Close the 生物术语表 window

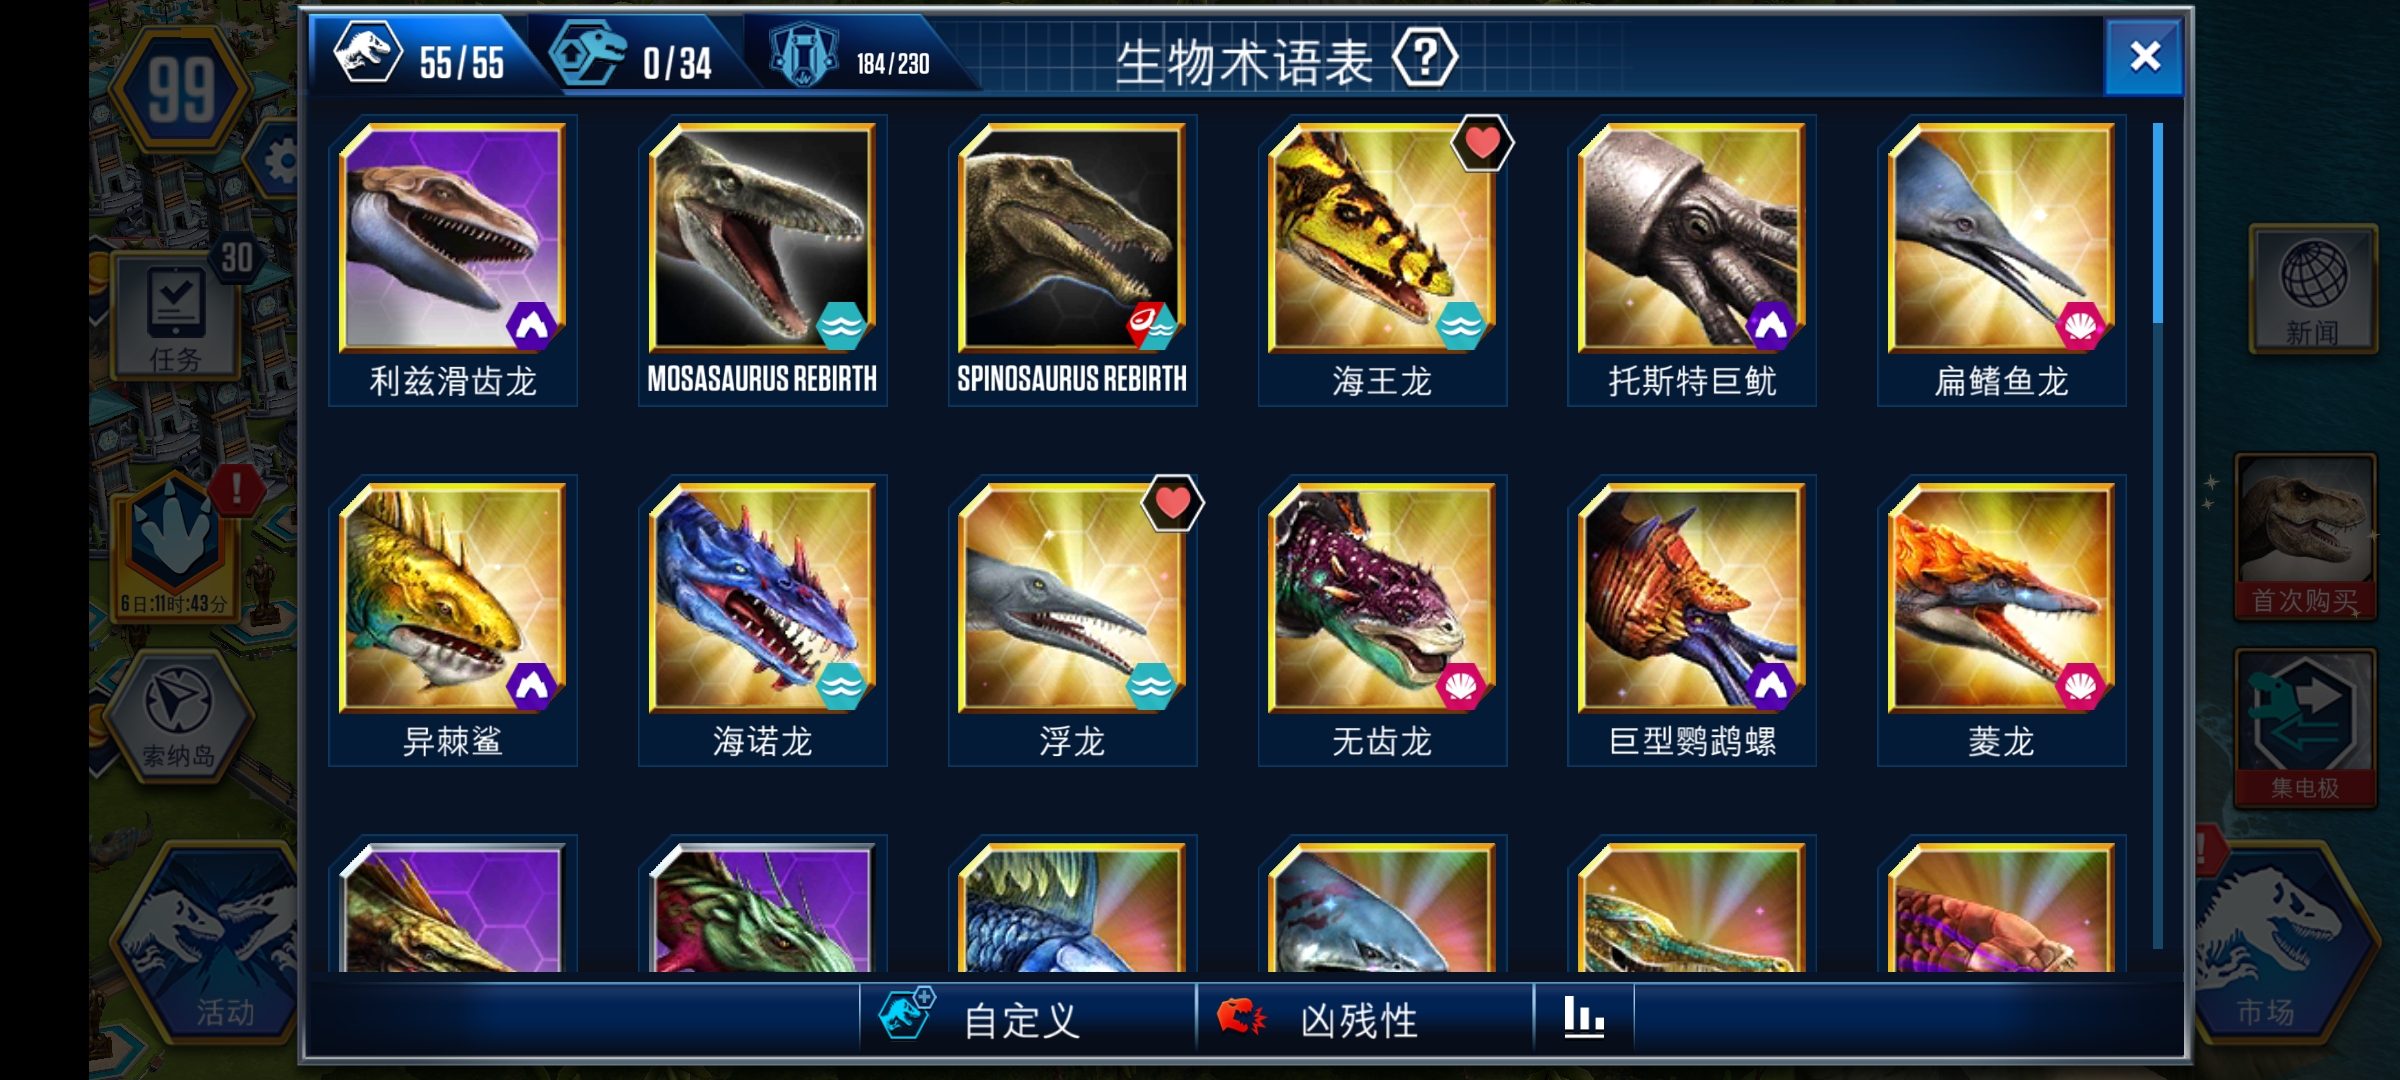[x=2144, y=57]
